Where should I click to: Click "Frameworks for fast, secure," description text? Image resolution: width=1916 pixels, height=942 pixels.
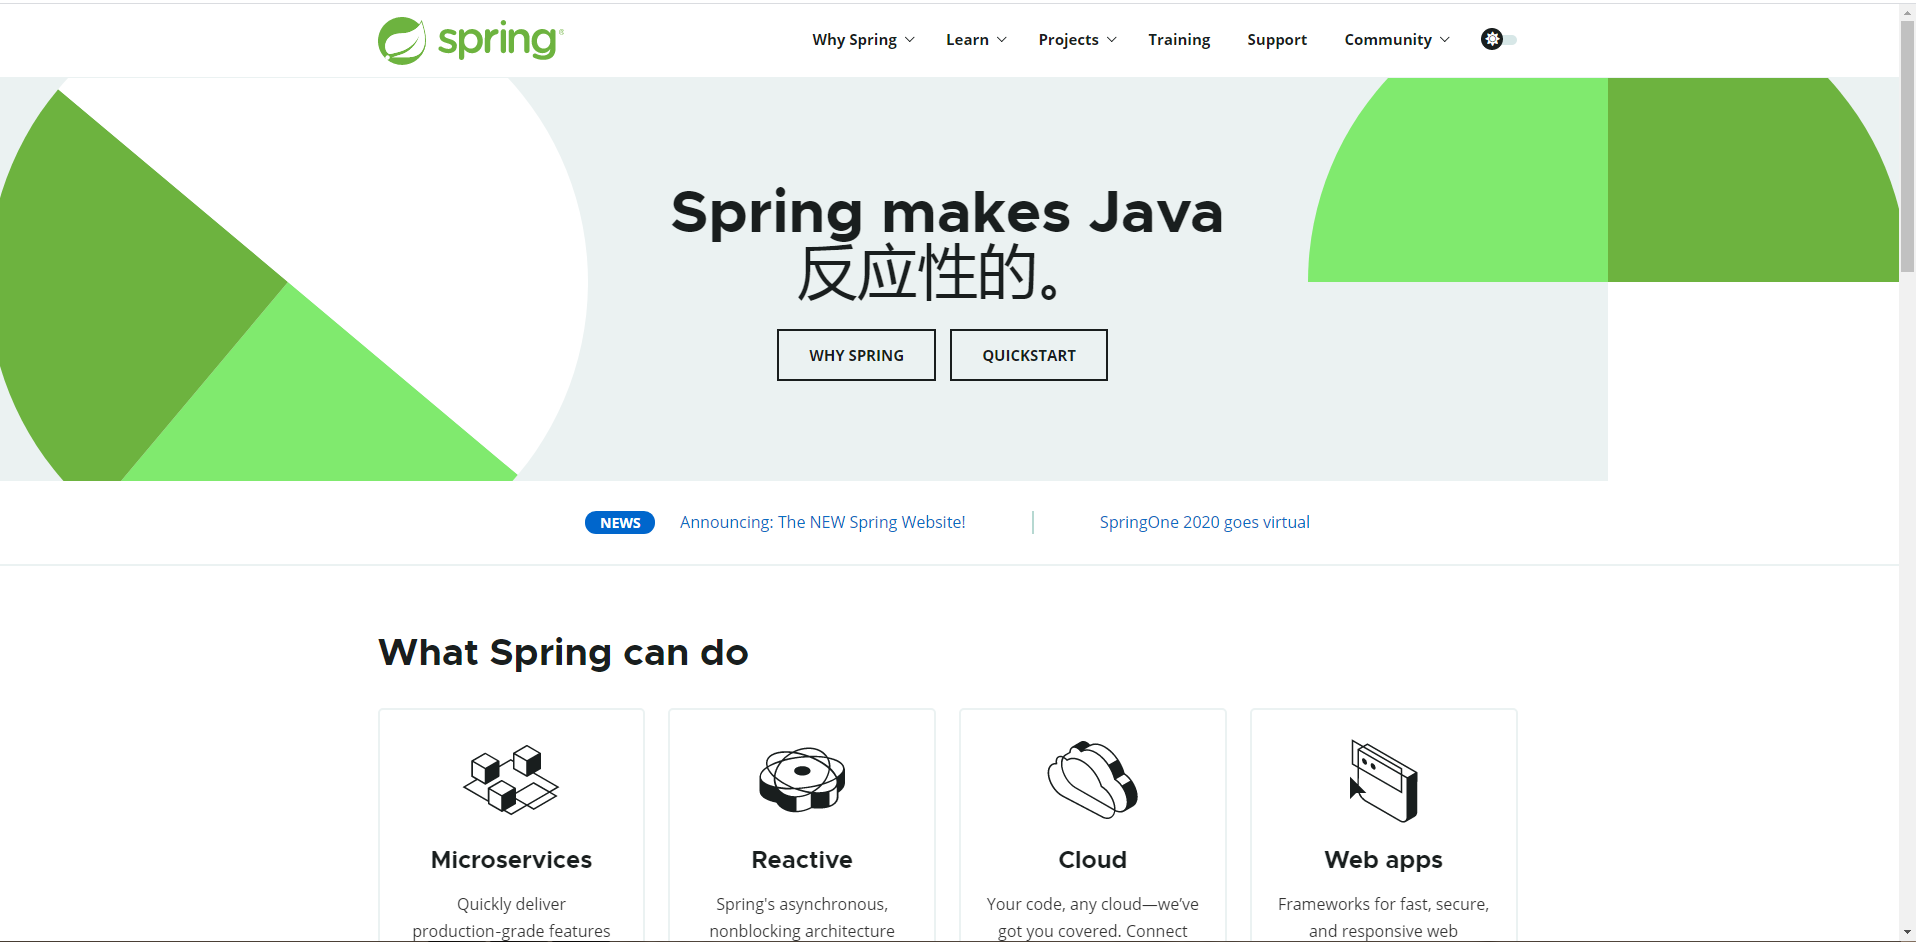1384,904
